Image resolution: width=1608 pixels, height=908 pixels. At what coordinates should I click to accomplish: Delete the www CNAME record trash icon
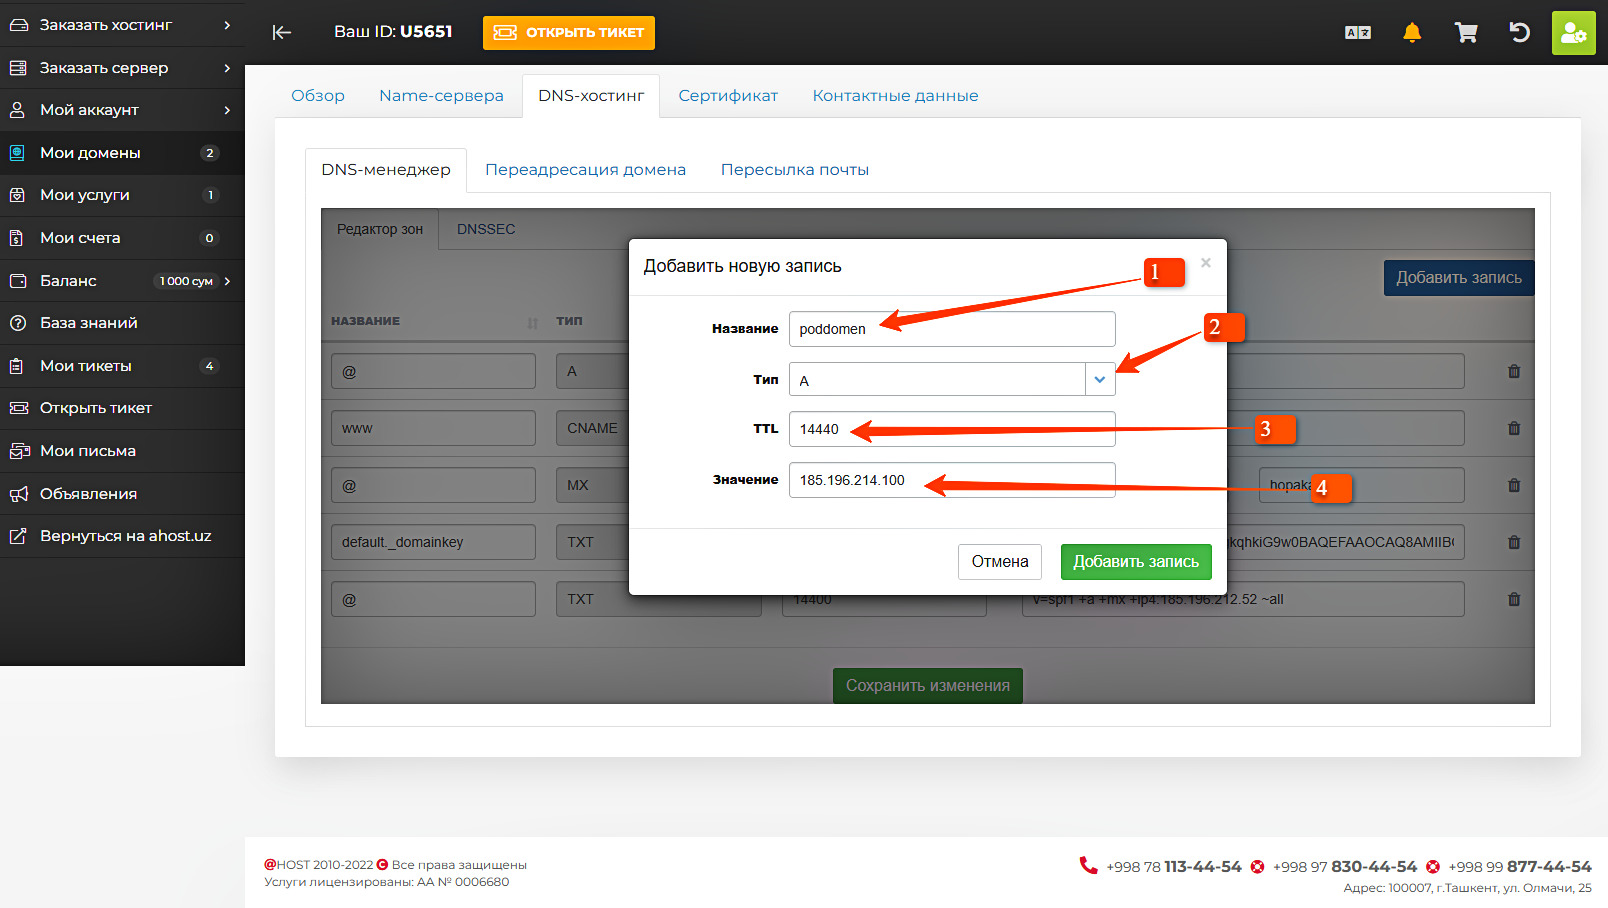tap(1514, 428)
